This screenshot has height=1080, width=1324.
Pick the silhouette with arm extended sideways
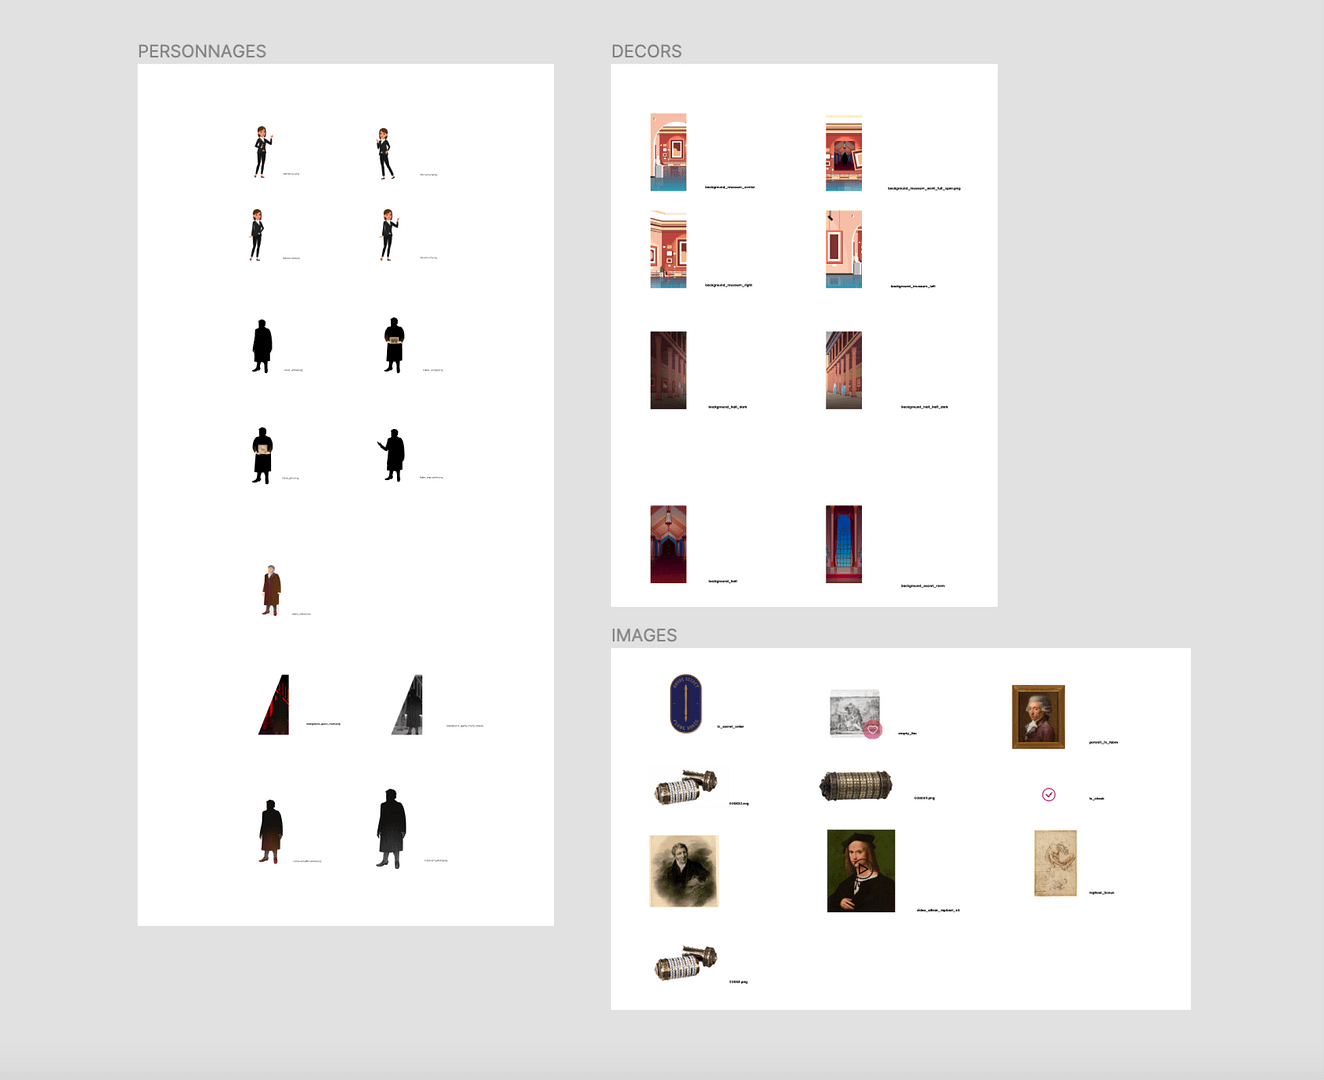[392, 455]
